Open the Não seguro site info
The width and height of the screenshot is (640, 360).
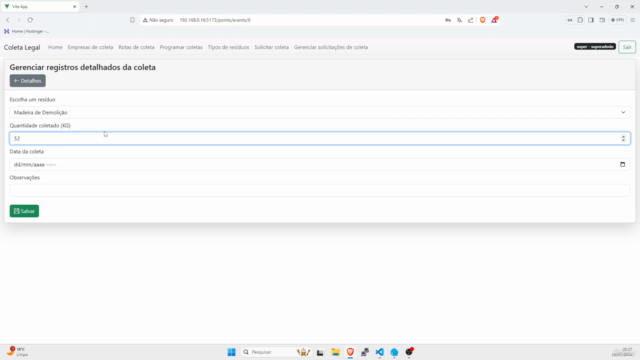click(158, 20)
